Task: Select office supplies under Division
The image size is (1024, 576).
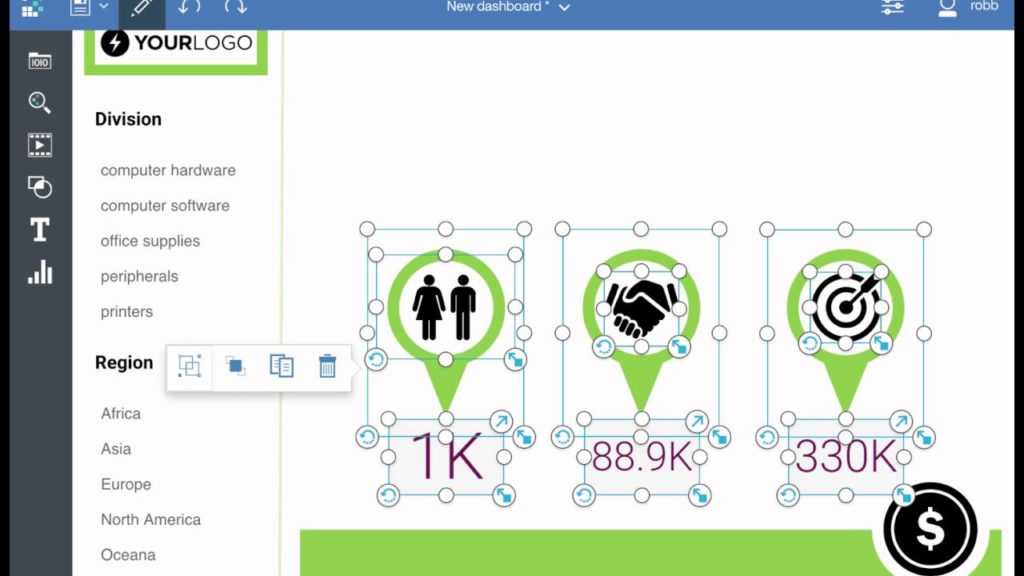Action: coord(149,241)
